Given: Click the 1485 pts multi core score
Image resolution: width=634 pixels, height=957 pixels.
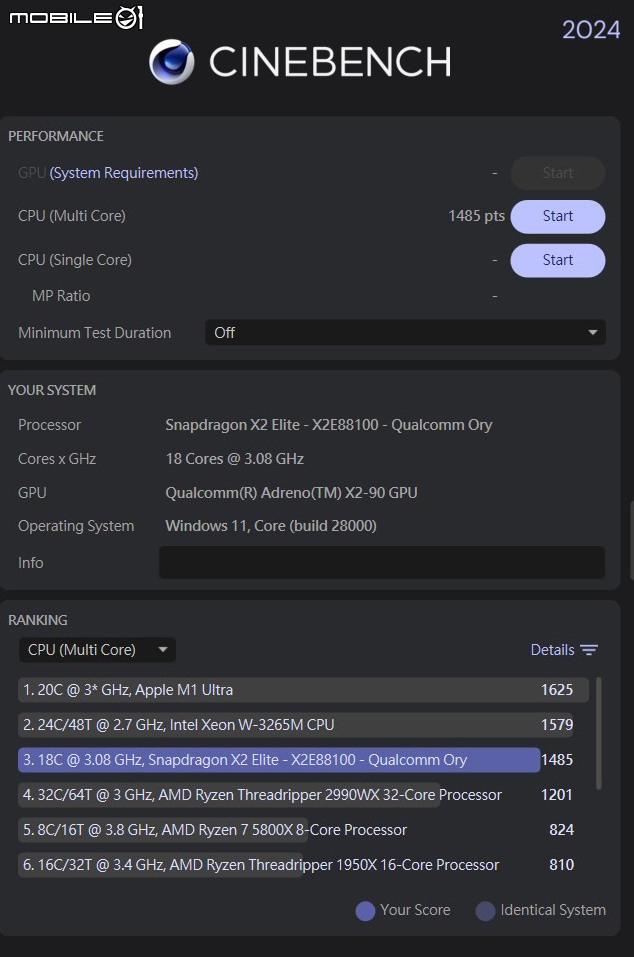Looking at the screenshot, I should pos(477,216).
